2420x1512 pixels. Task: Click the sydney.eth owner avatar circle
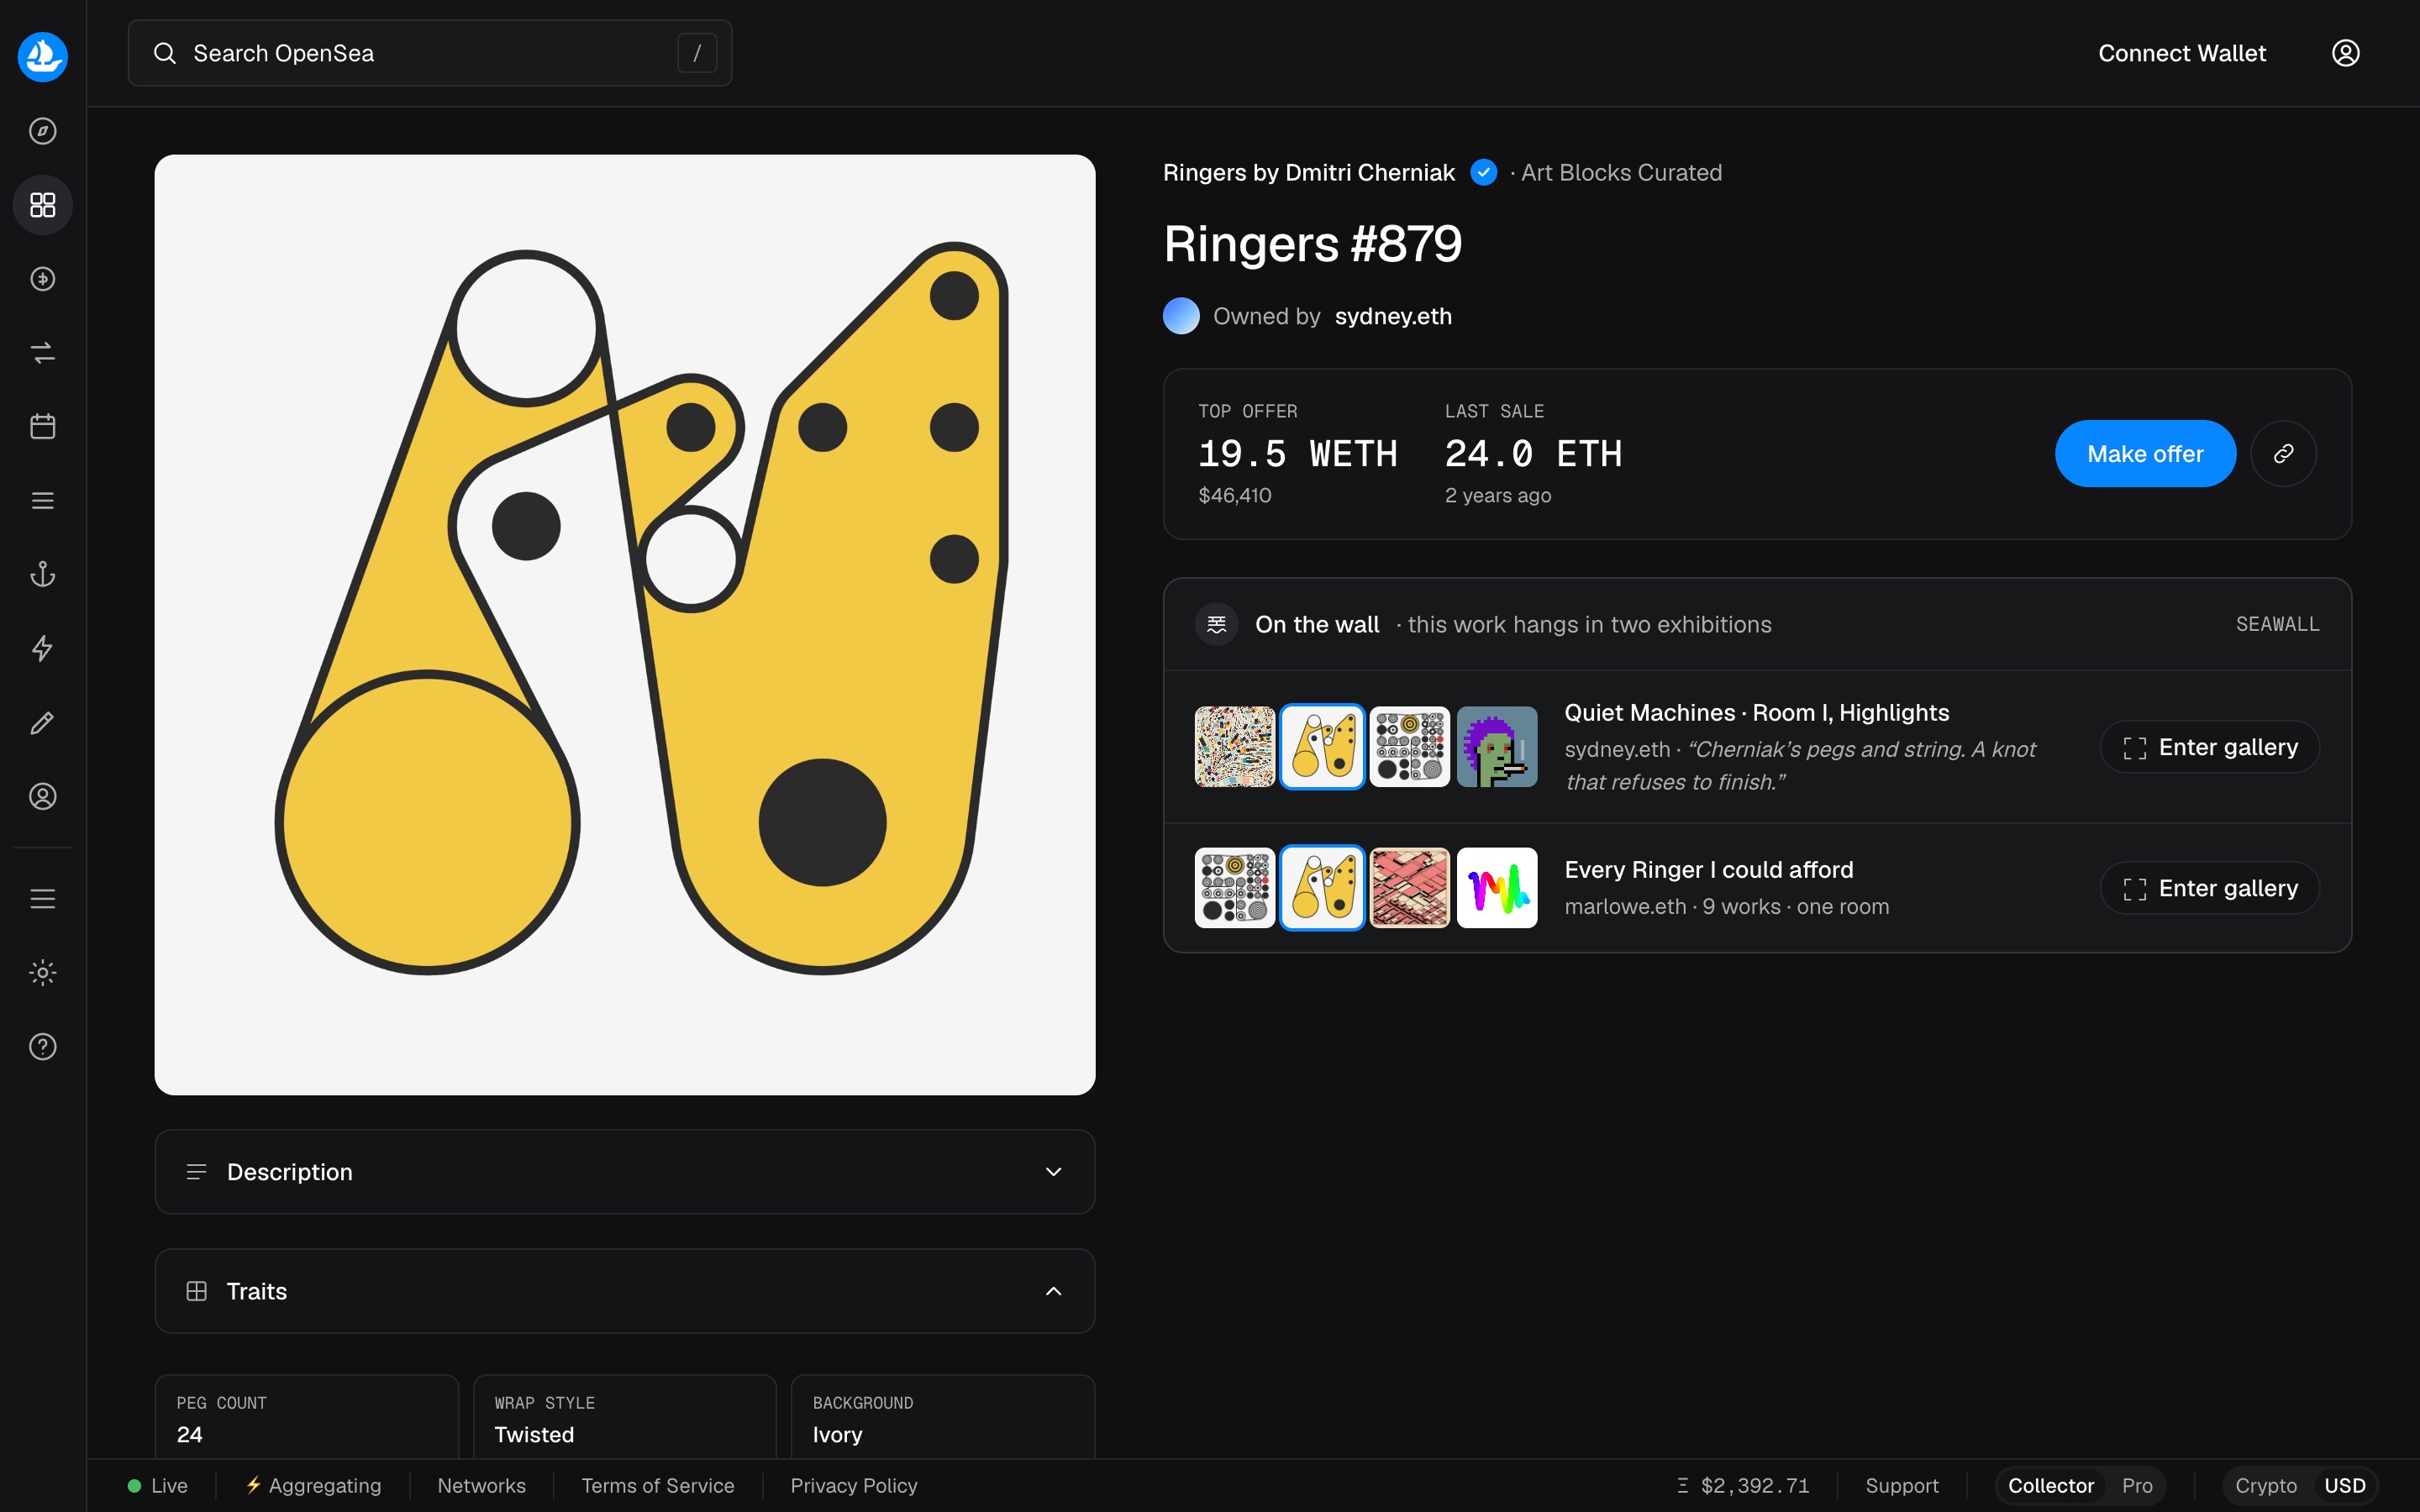(1181, 316)
